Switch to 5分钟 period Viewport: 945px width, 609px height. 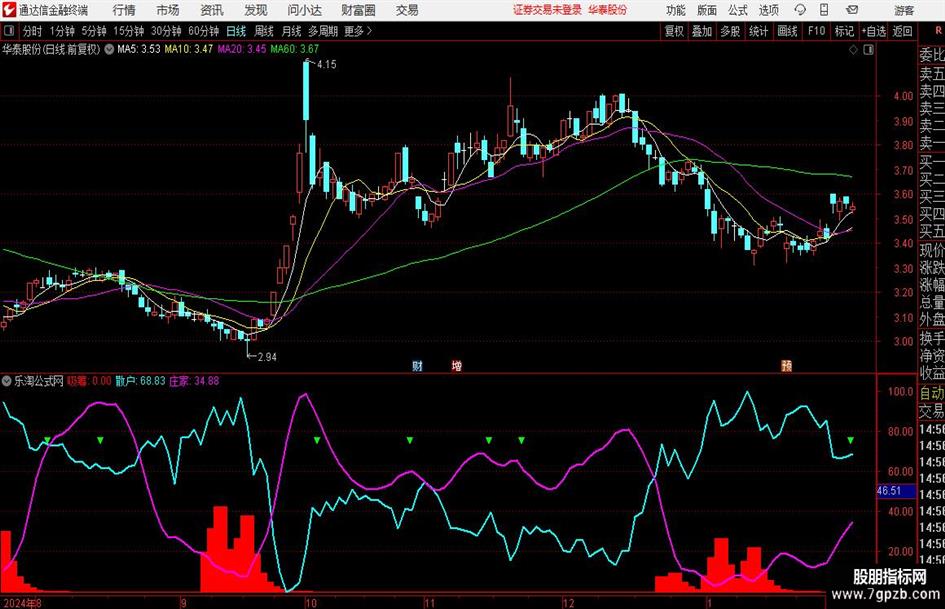click(93, 31)
